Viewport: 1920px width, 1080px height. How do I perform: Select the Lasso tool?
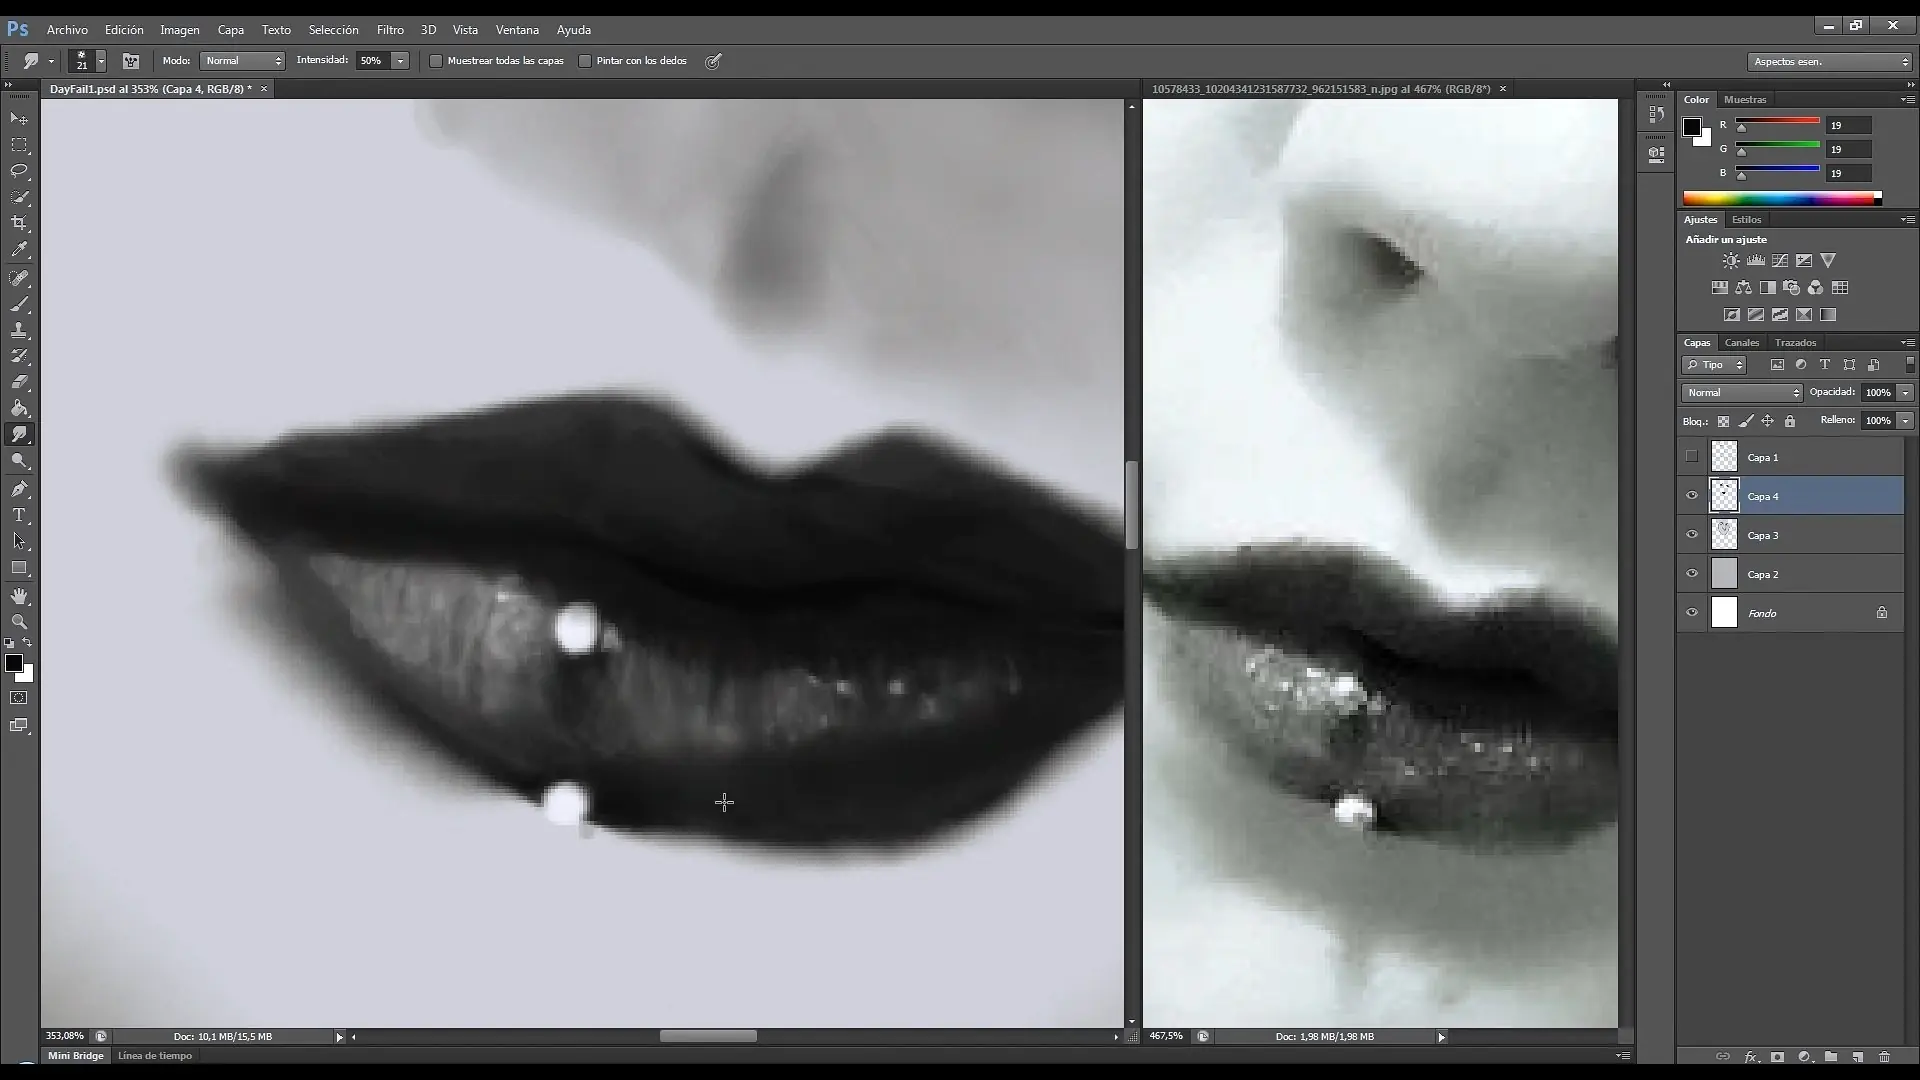(19, 171)
